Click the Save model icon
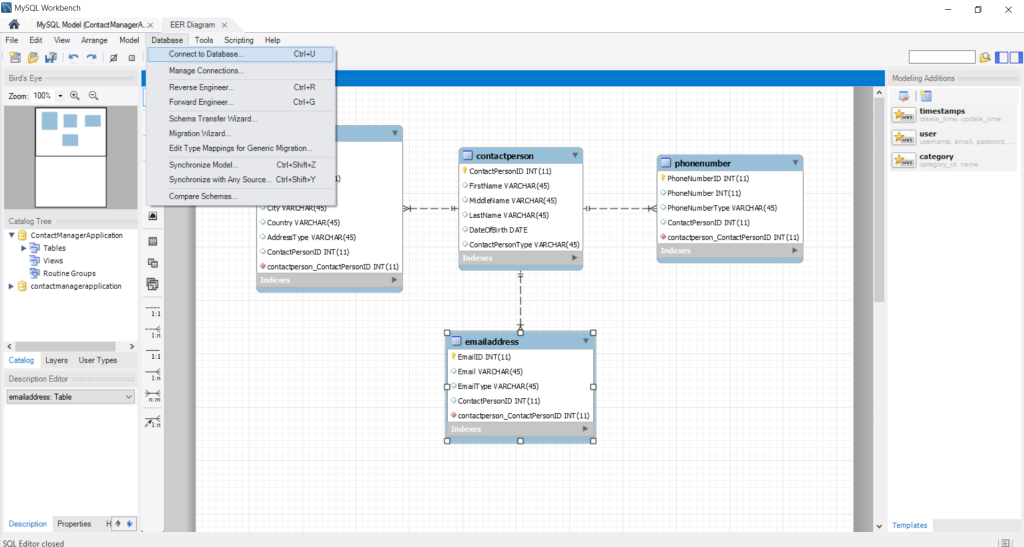This screenshot has height=547, width=1024. click(x=50, y=57)
